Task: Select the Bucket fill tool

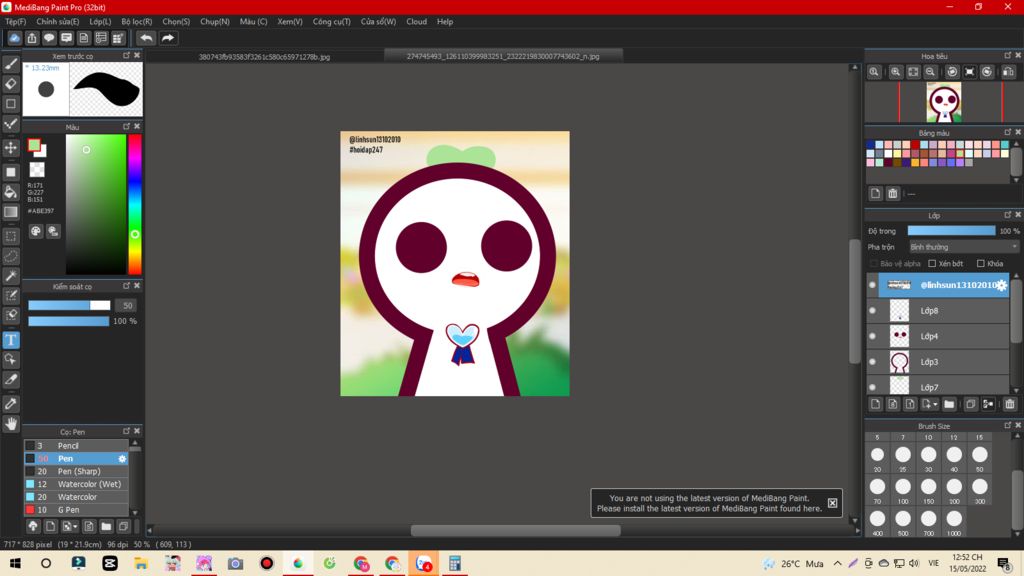Action: click(x=11, y=191)
